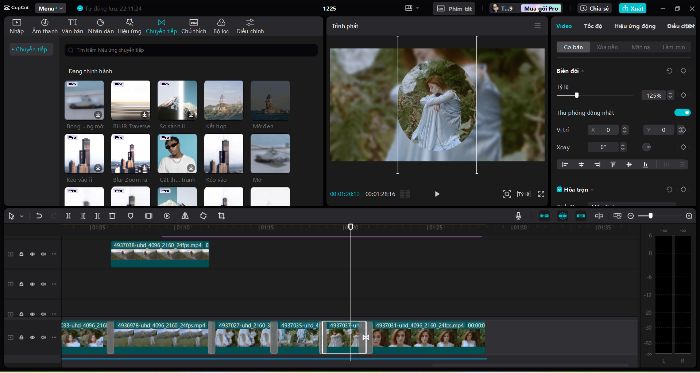Select the Video properties tab

(564, 26)
